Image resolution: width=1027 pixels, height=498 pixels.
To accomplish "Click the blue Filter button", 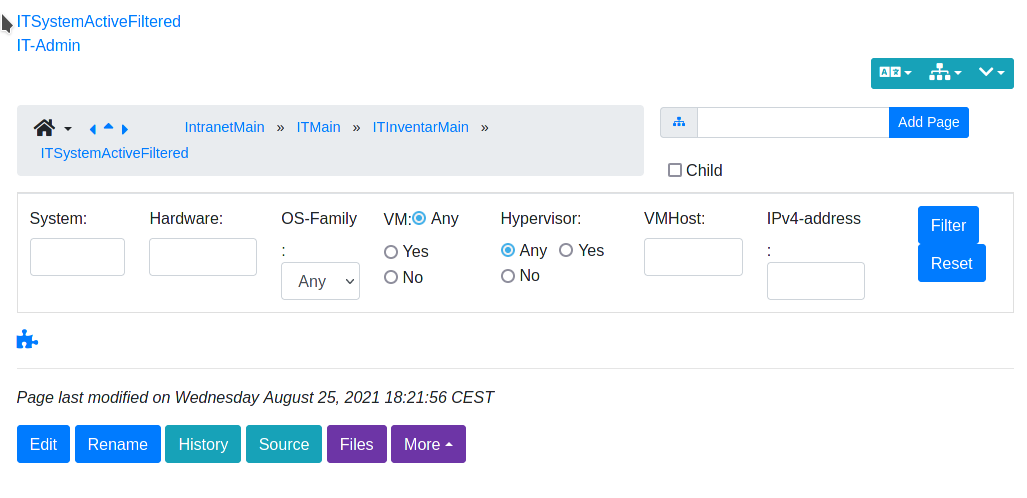I will coord(948,225).
